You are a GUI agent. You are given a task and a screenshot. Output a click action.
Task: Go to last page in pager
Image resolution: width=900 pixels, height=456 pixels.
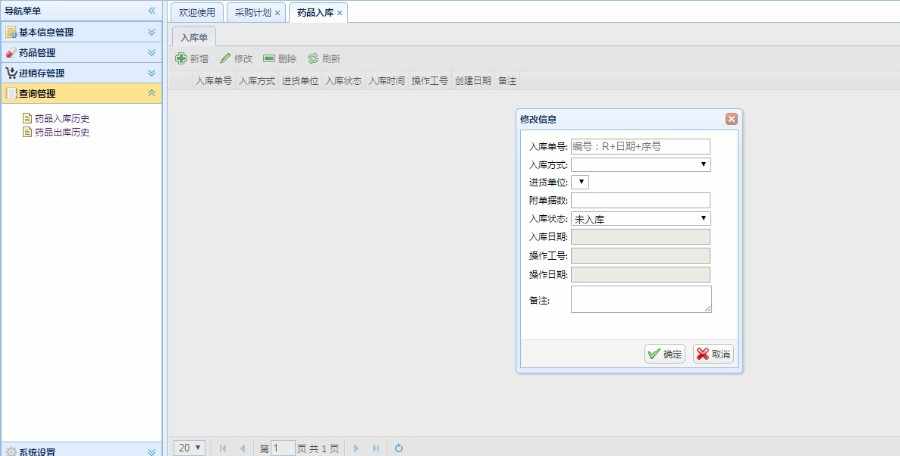375,448
